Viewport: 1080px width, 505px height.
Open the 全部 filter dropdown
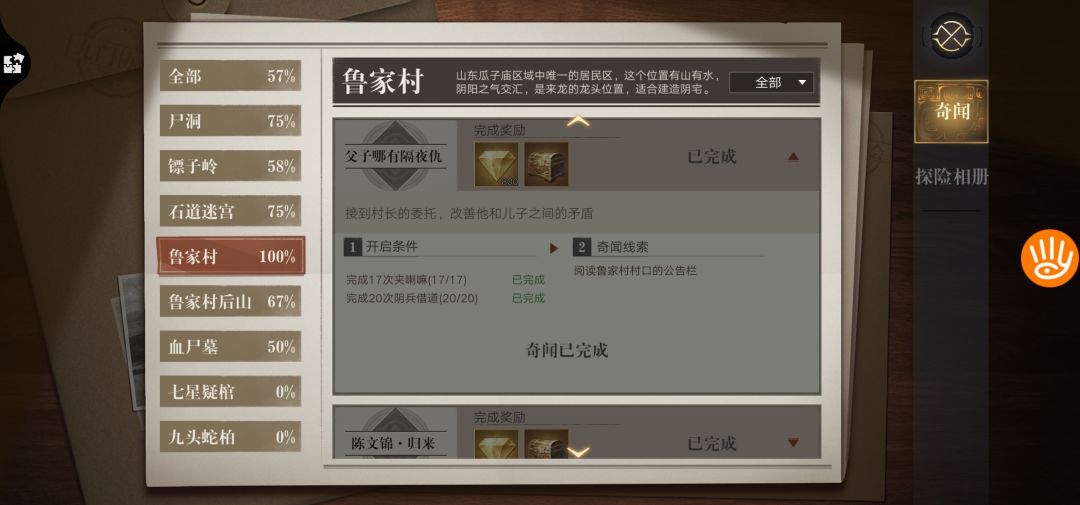tap(771, 83)
